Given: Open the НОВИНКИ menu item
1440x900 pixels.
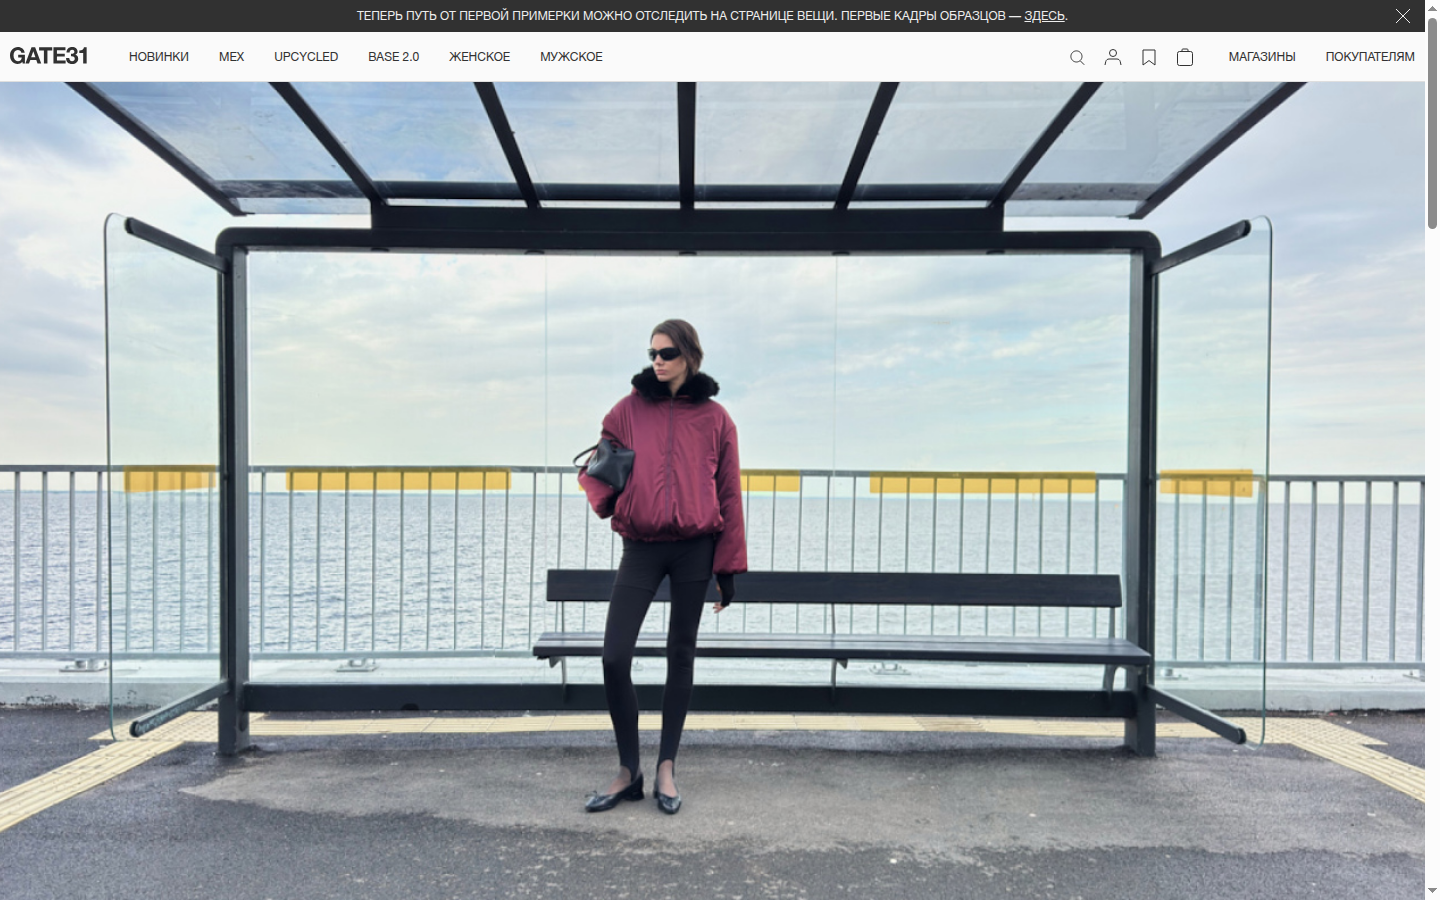Looking at the screenshot, I should coord(159,57).
